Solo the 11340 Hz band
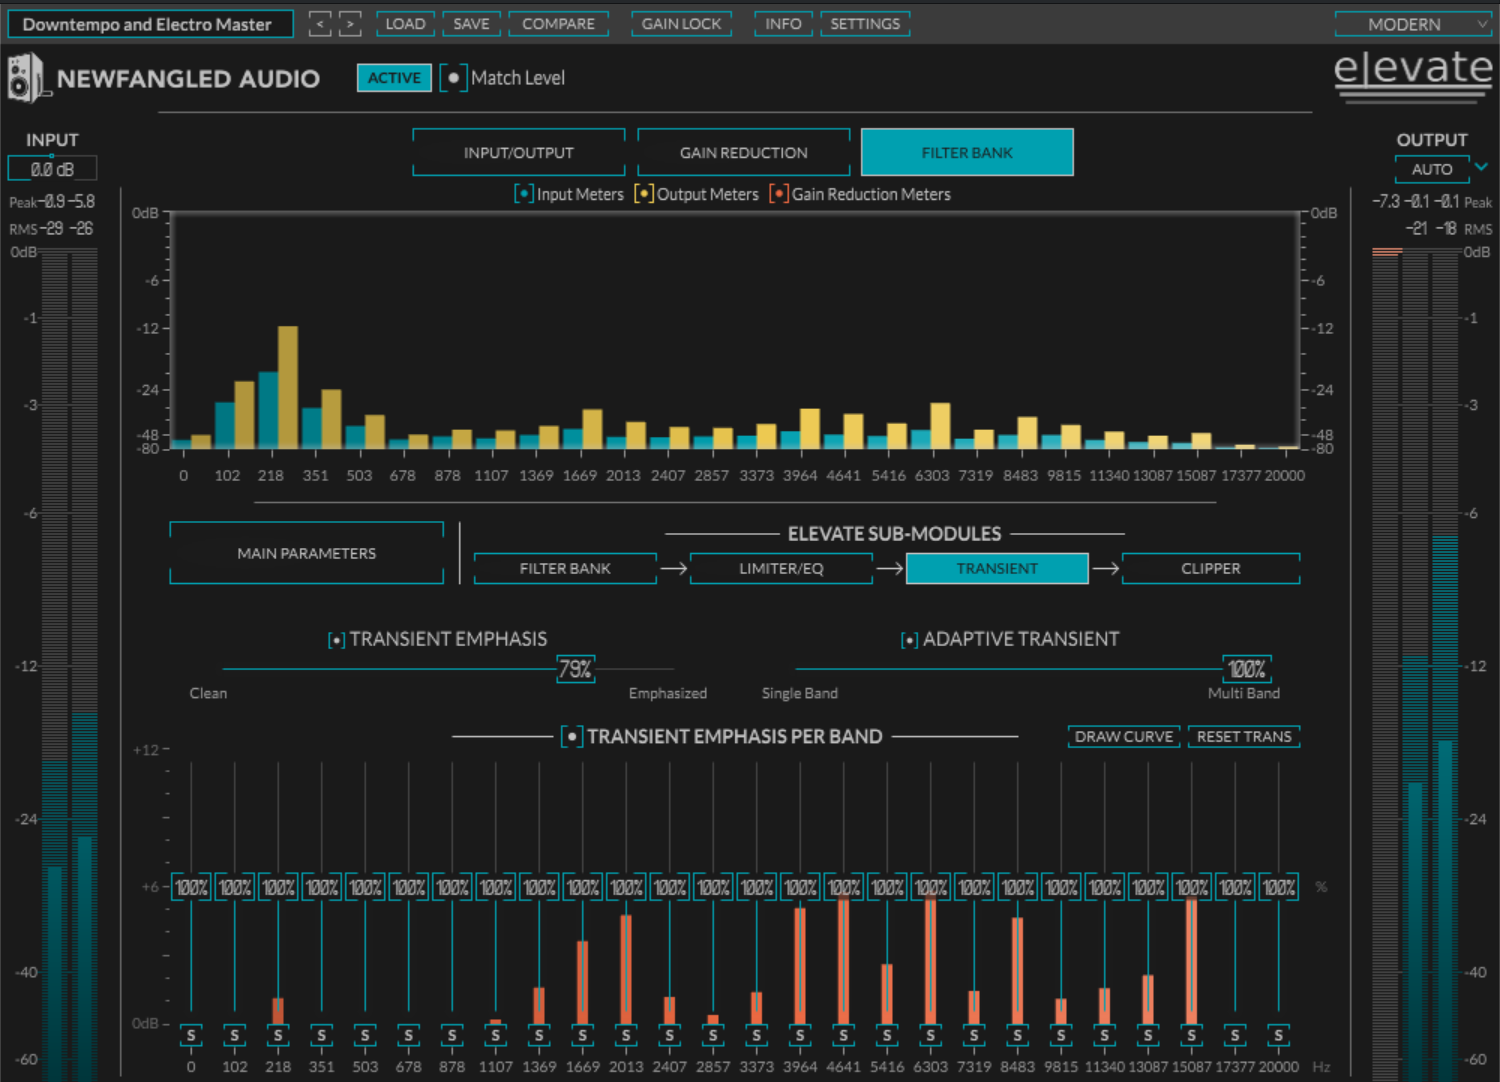Screen dimensions: 1500x1082 [1105, 1036]
